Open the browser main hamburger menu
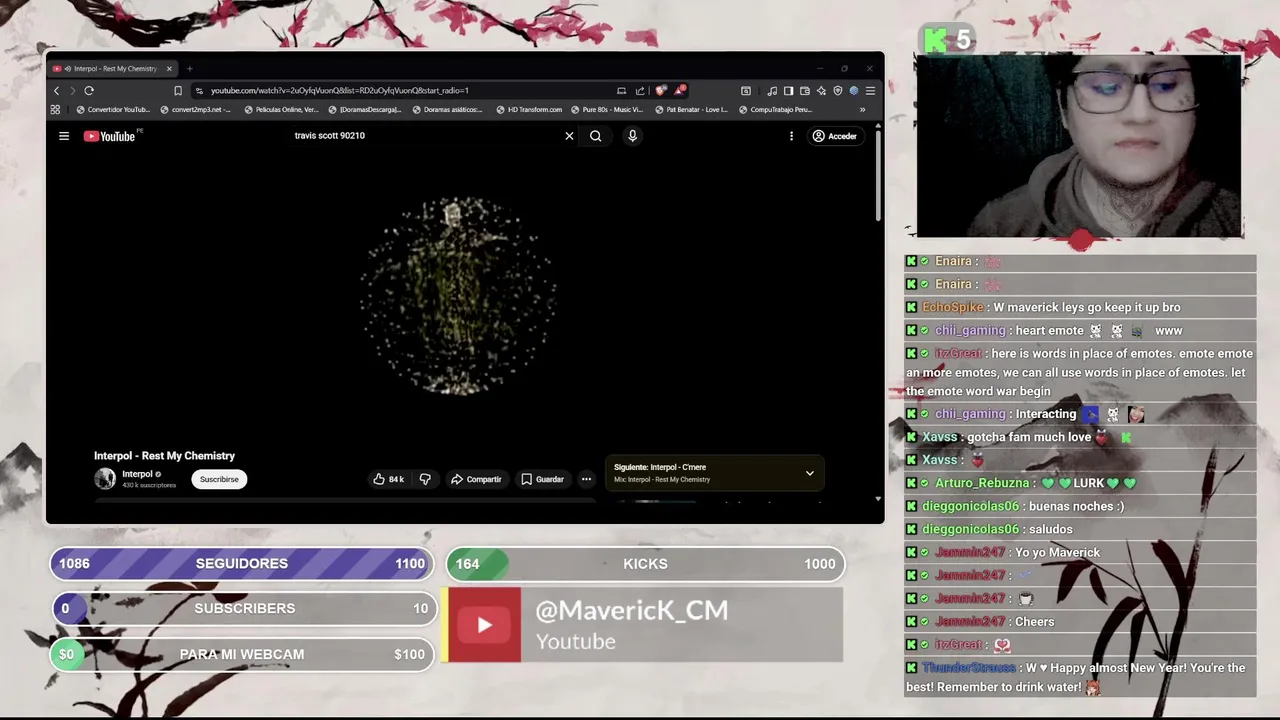Screen dimensions: 1280x720 click(x=870, y=91)
